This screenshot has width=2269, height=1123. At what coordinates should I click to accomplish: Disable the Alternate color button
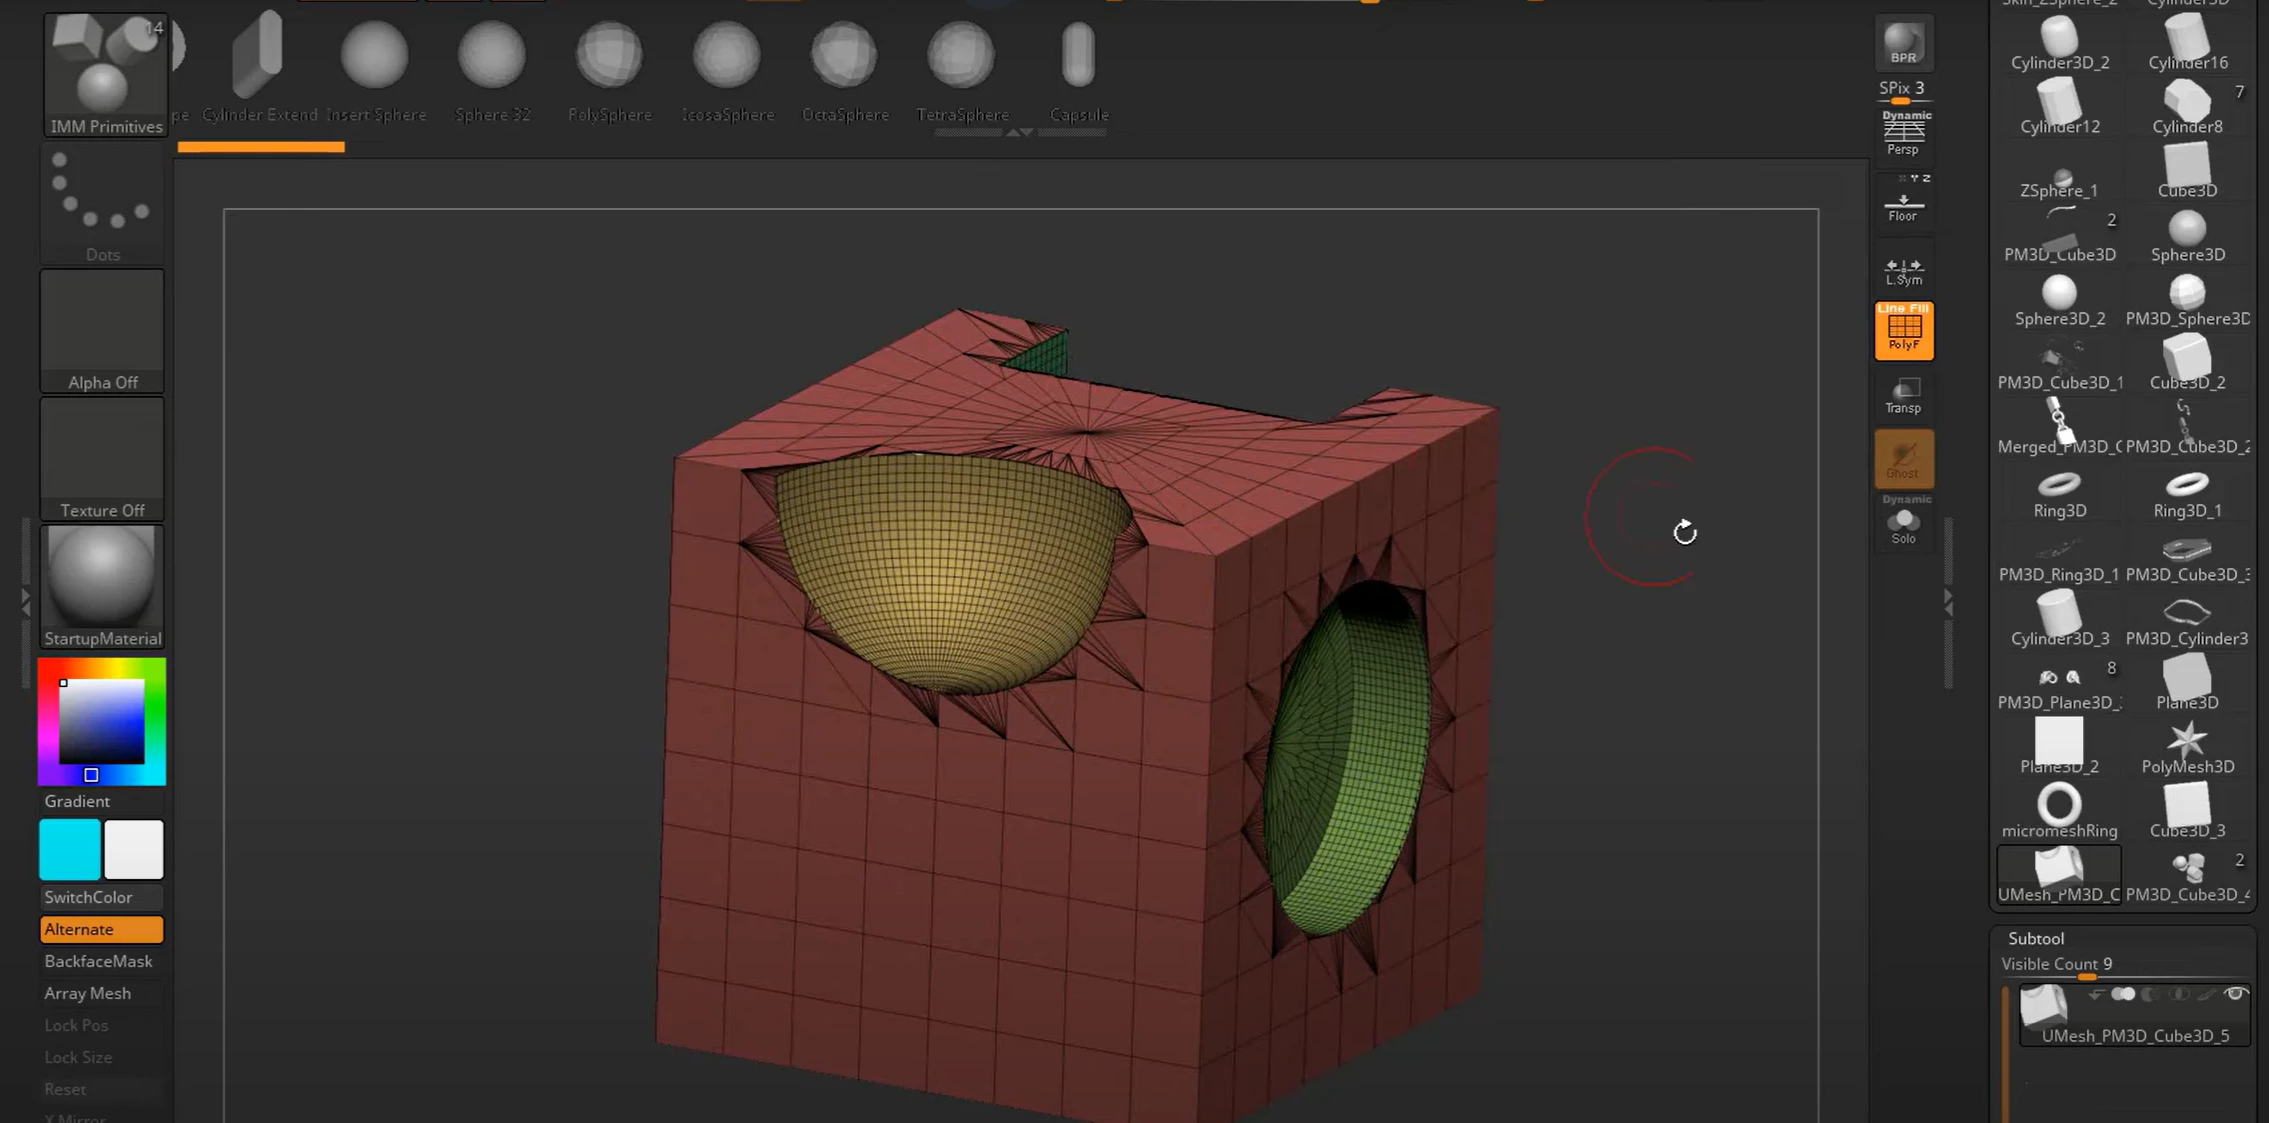(x=101, y=929)
